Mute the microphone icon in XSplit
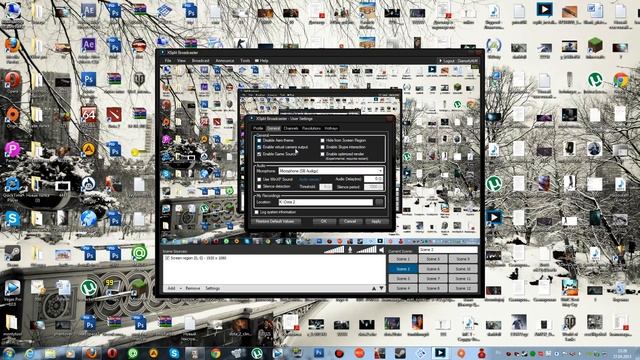This screenshot has height=360, width=640. [x=350, y=249]
